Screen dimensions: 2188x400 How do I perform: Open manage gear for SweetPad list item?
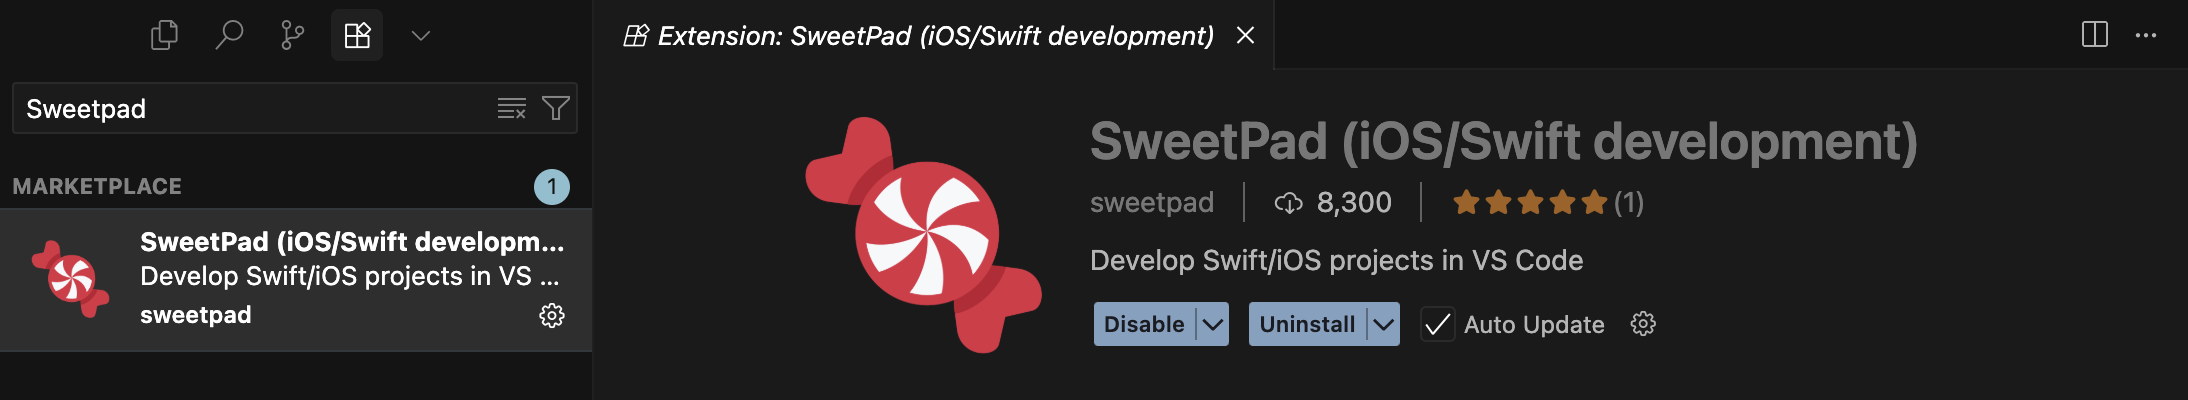point(552,316)
